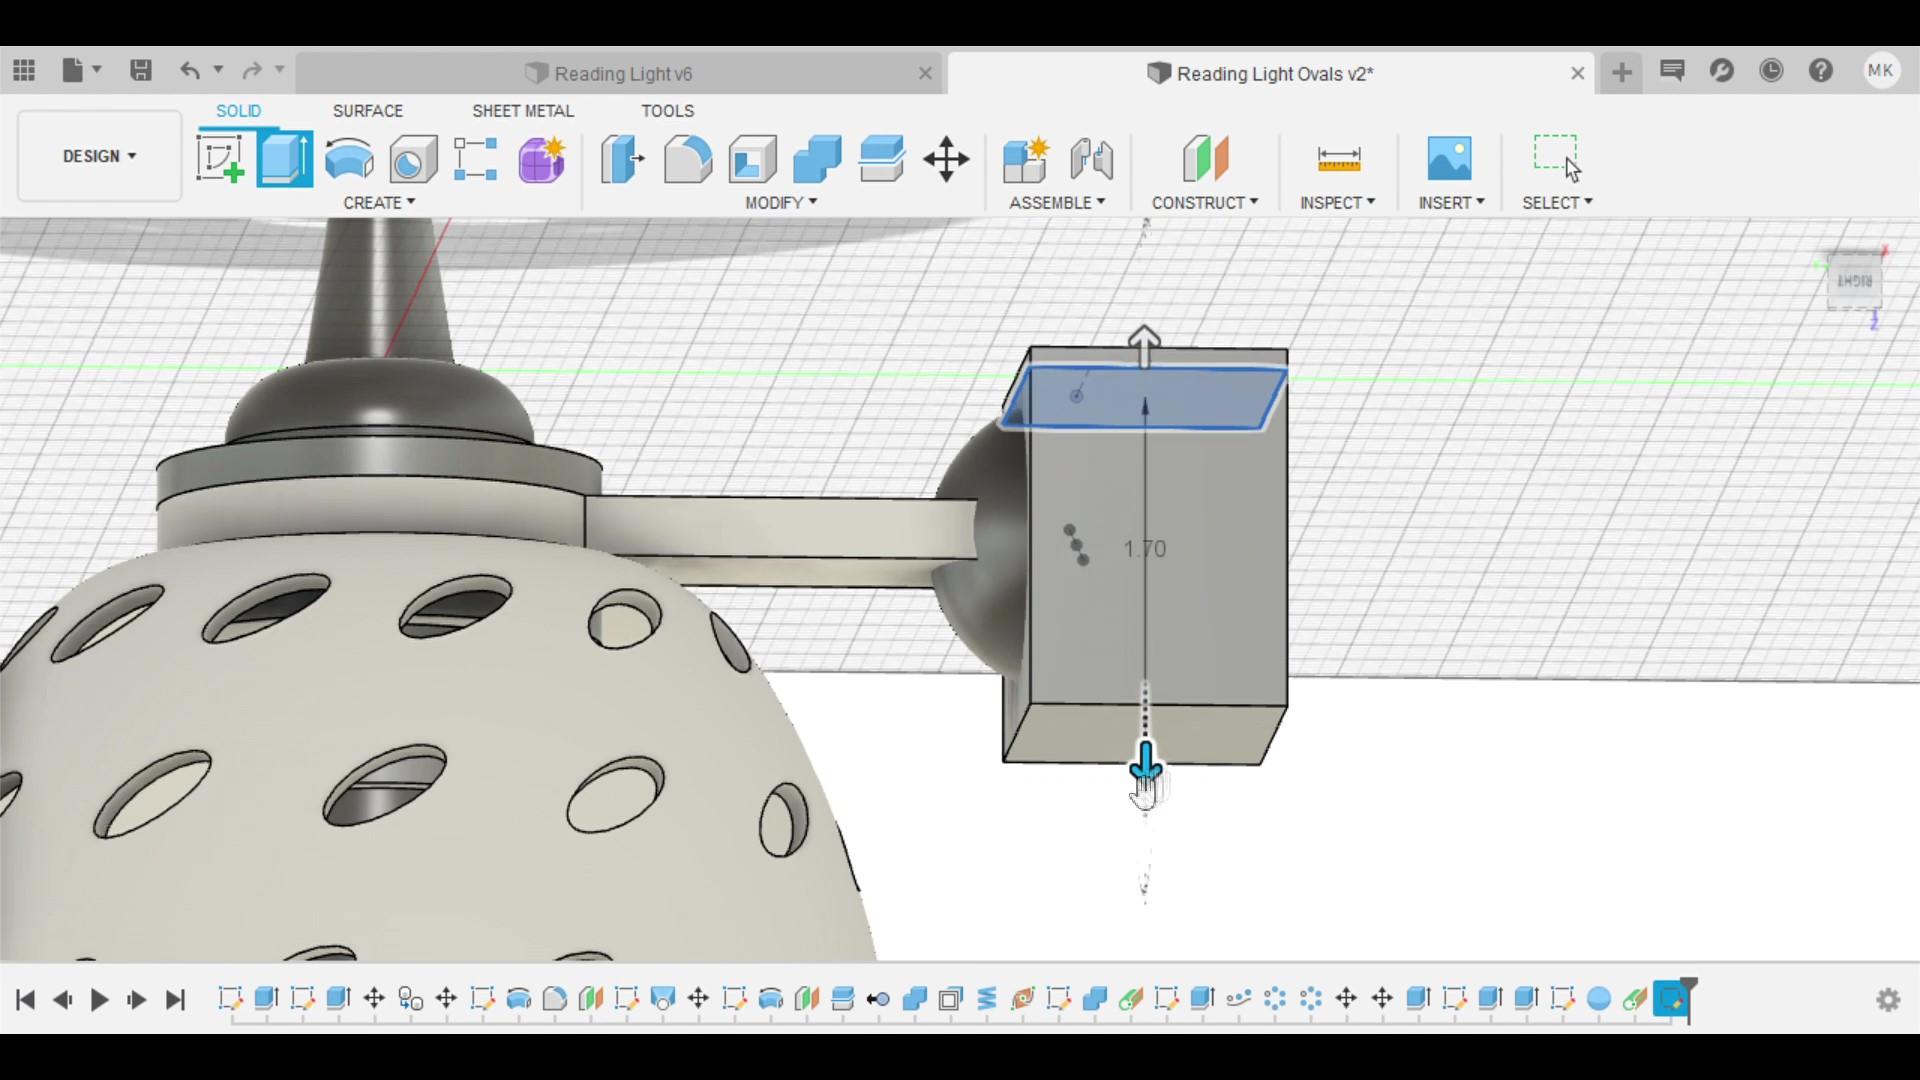Open the Insert image icon
The width and height of the screenshot is (1920, 1080).
coord(1449,159)
